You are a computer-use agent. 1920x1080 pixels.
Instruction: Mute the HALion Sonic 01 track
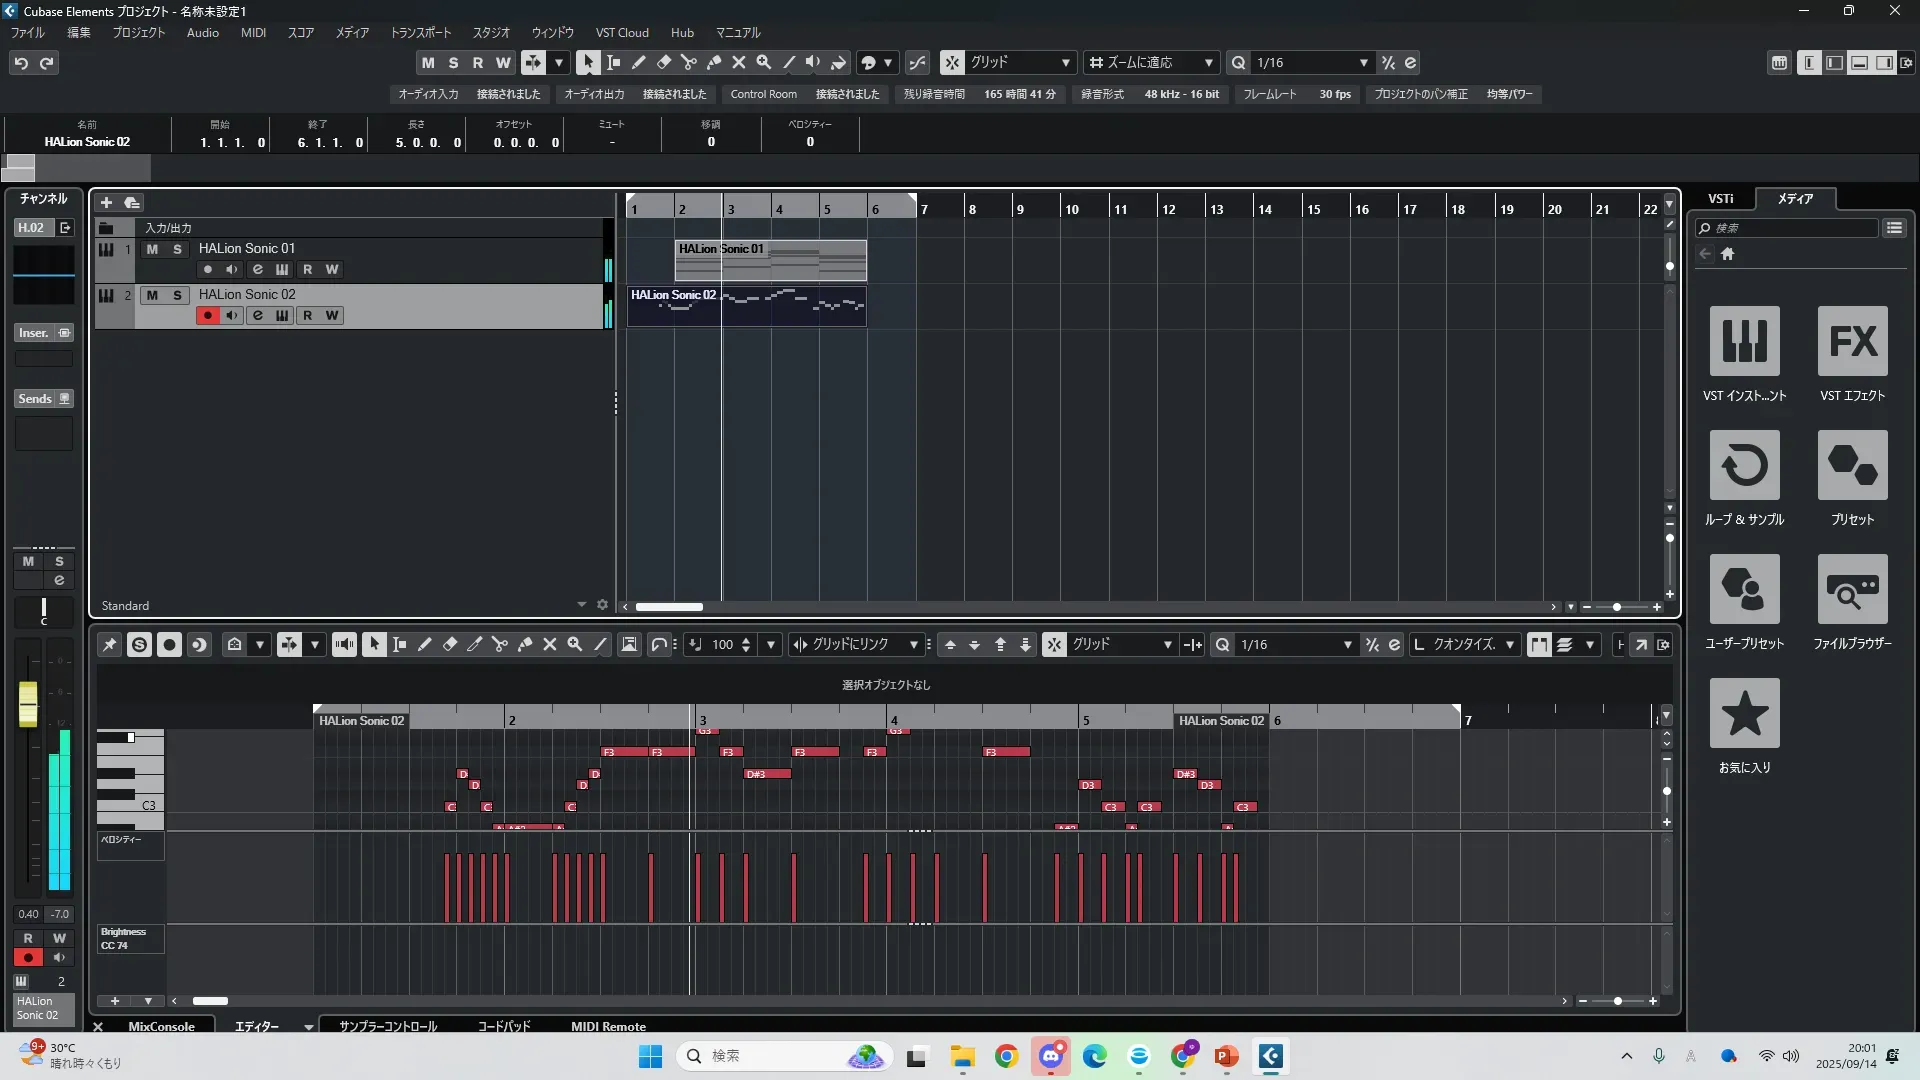152,249
